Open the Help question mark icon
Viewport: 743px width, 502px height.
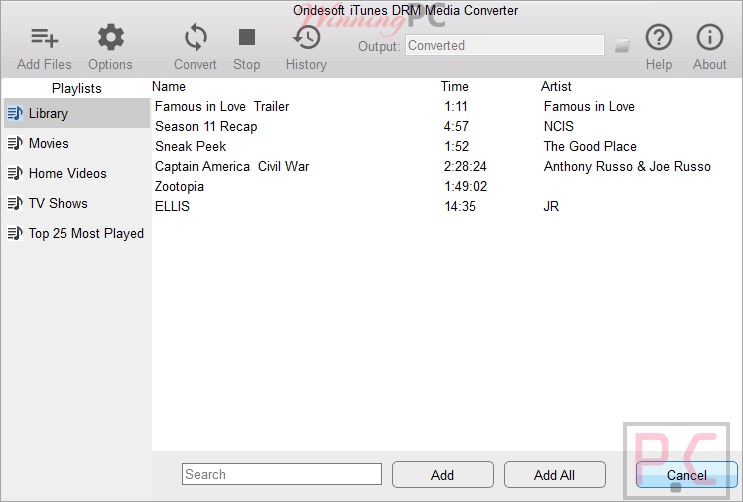pos(659,37)
